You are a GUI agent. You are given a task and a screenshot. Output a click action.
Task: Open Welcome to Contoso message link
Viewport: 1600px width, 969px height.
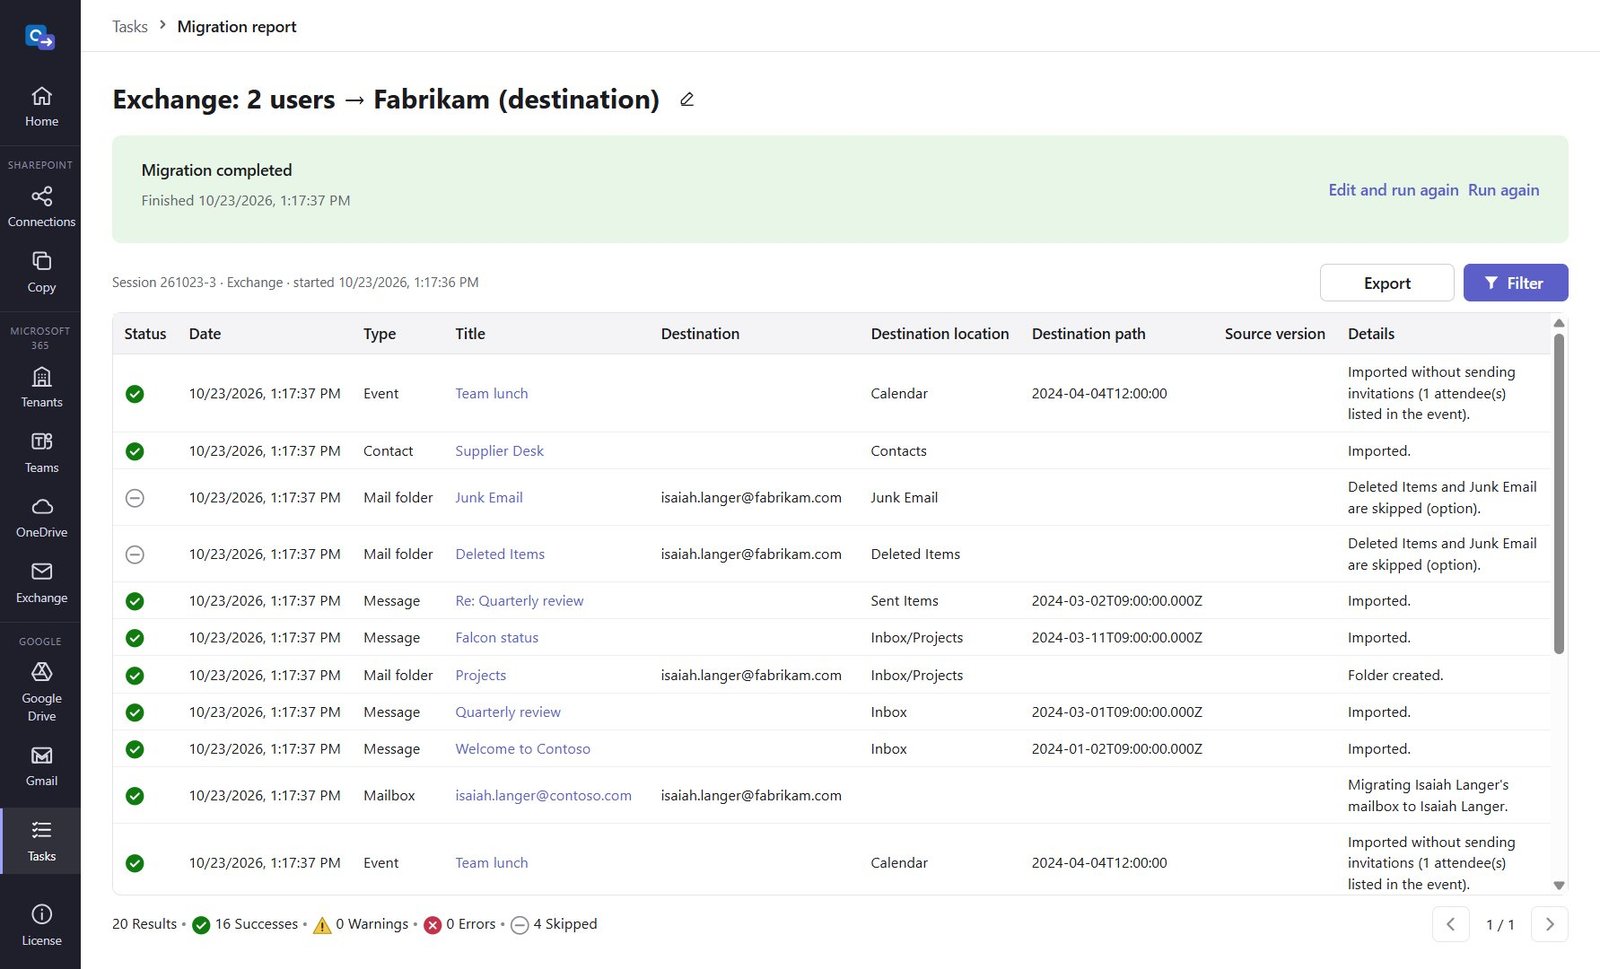click(523, 749)
